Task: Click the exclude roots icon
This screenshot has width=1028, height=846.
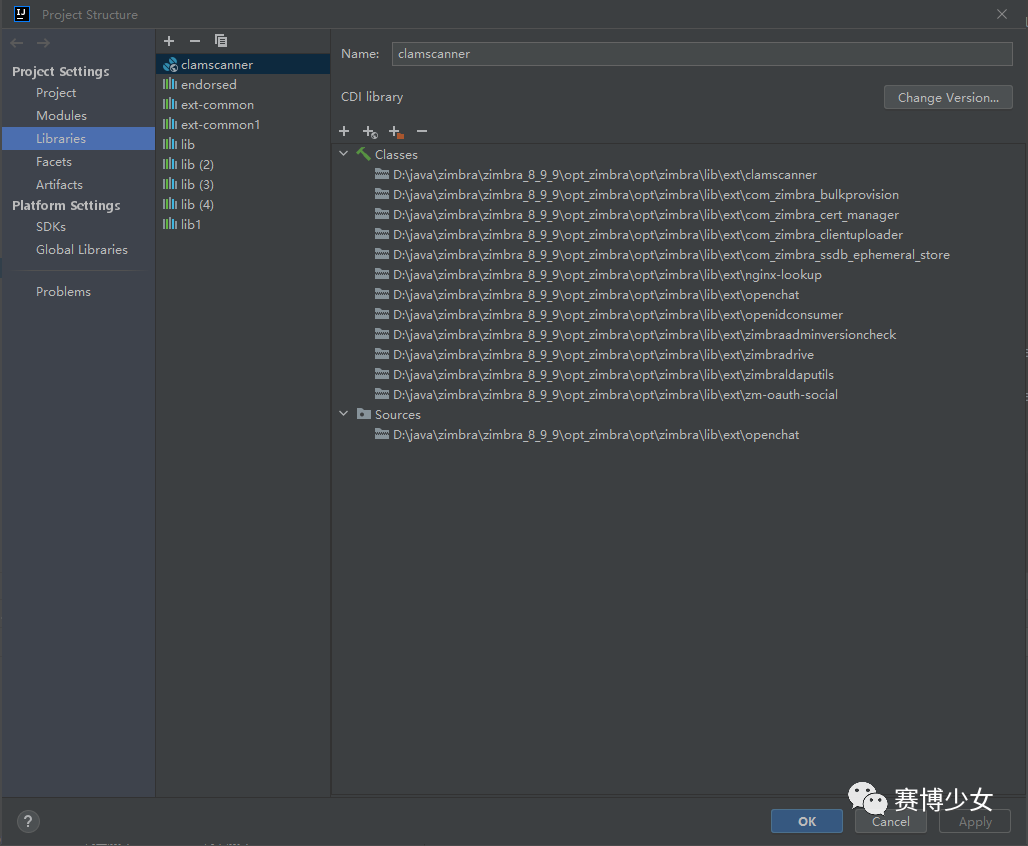Action: pyautogui.click(x=396, y=132)
